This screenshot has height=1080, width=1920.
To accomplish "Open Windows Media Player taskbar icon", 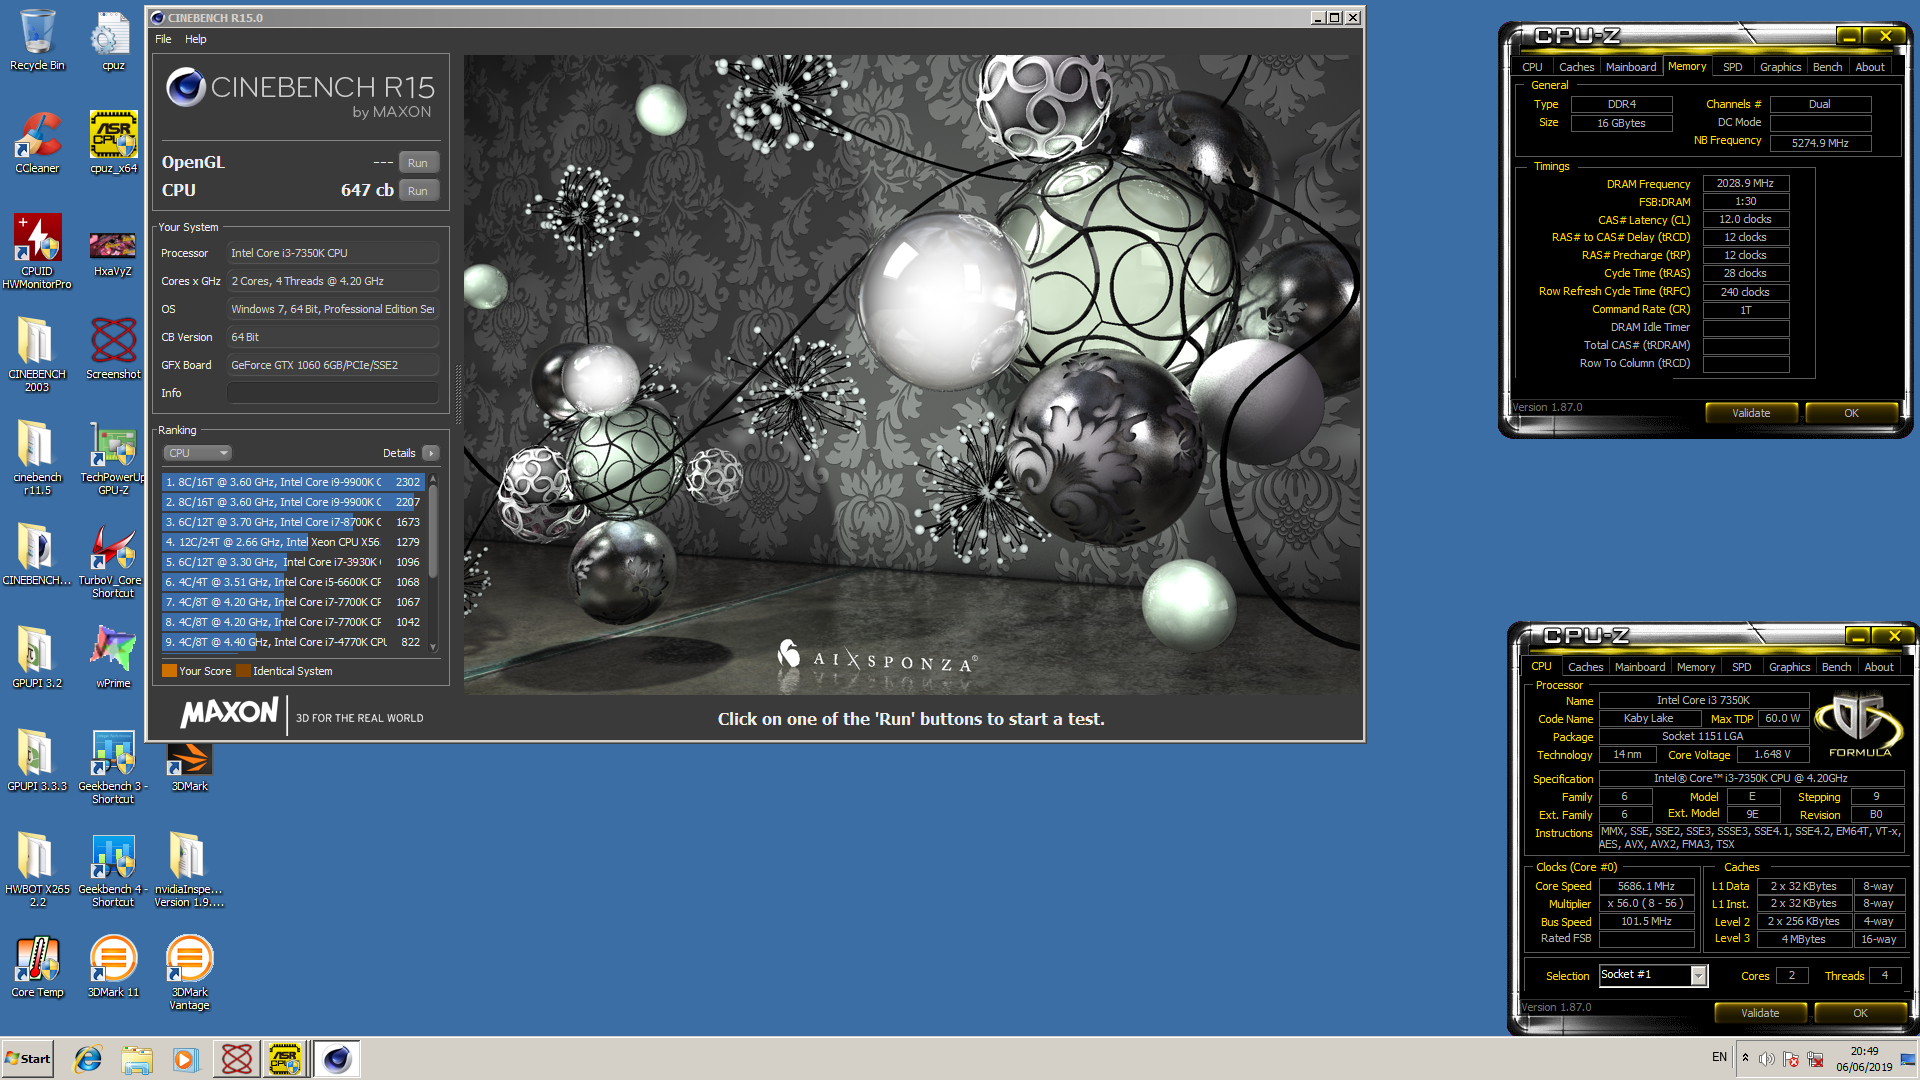I will (x=185, y=1059).
